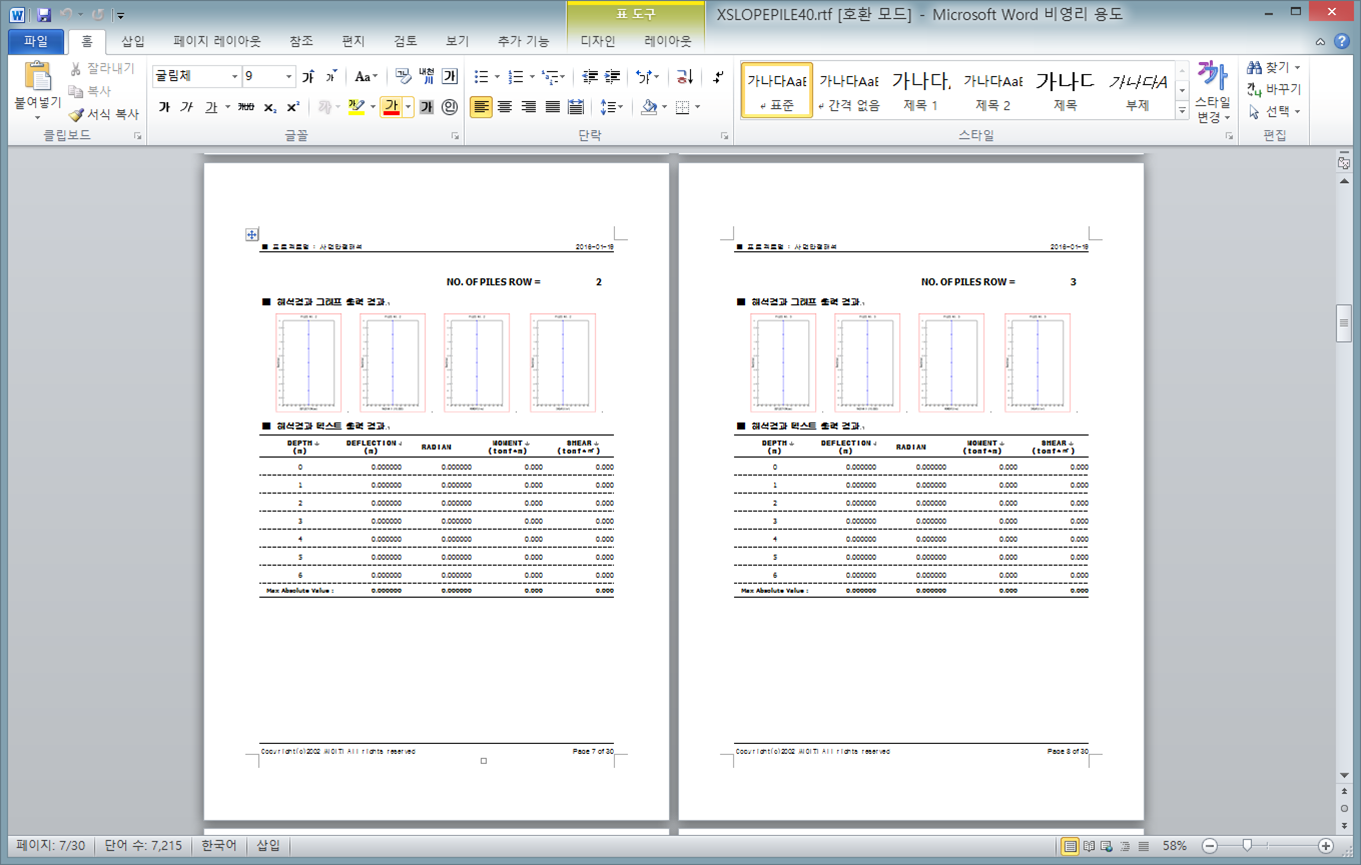Apply the 간격 없음 style
The image size is (1361, 865).
849,90
